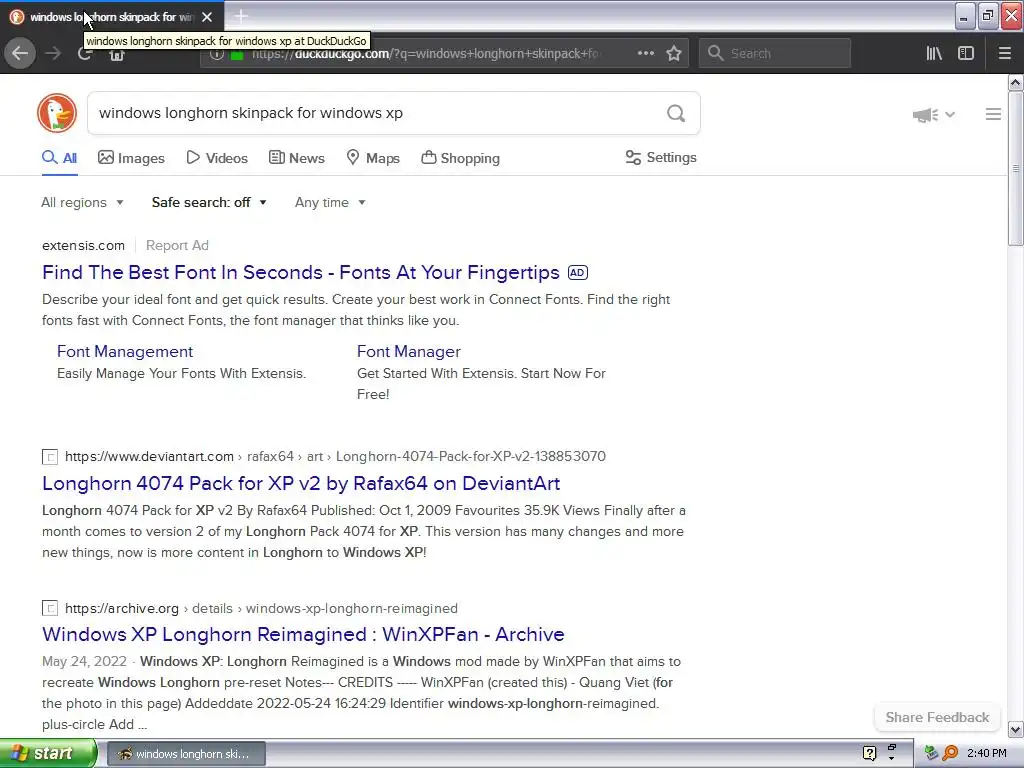Click the DuckDuckGo duck logo

[57, 113]
